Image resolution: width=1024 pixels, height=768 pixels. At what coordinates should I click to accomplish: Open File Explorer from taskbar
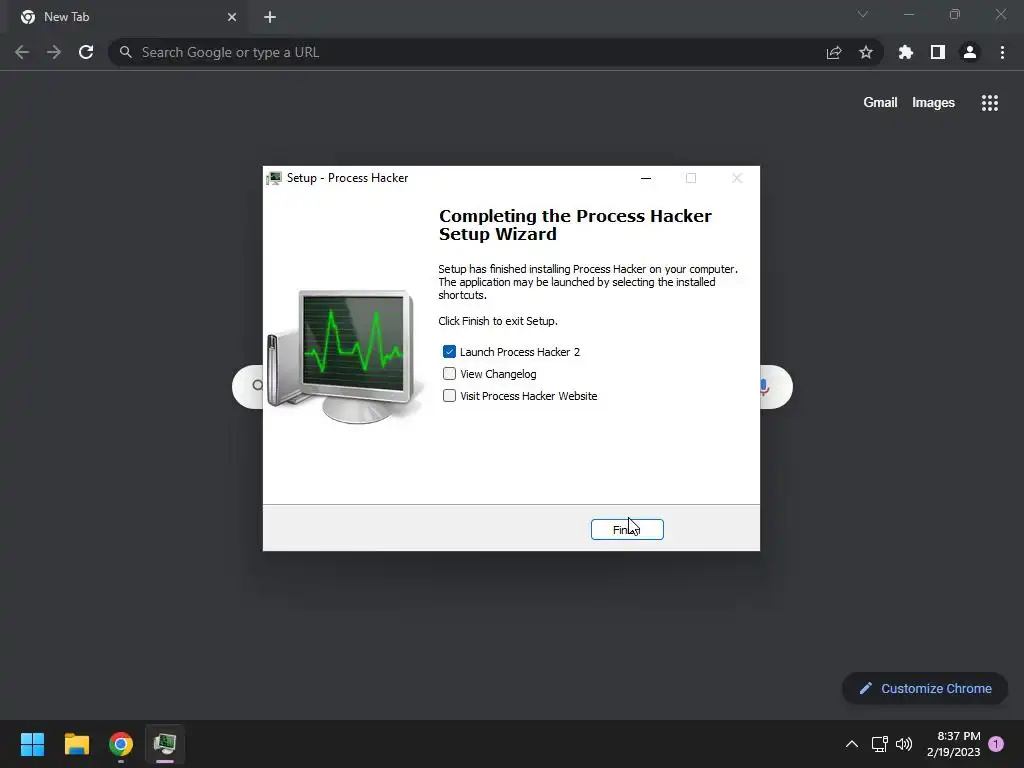click(77, 744)
